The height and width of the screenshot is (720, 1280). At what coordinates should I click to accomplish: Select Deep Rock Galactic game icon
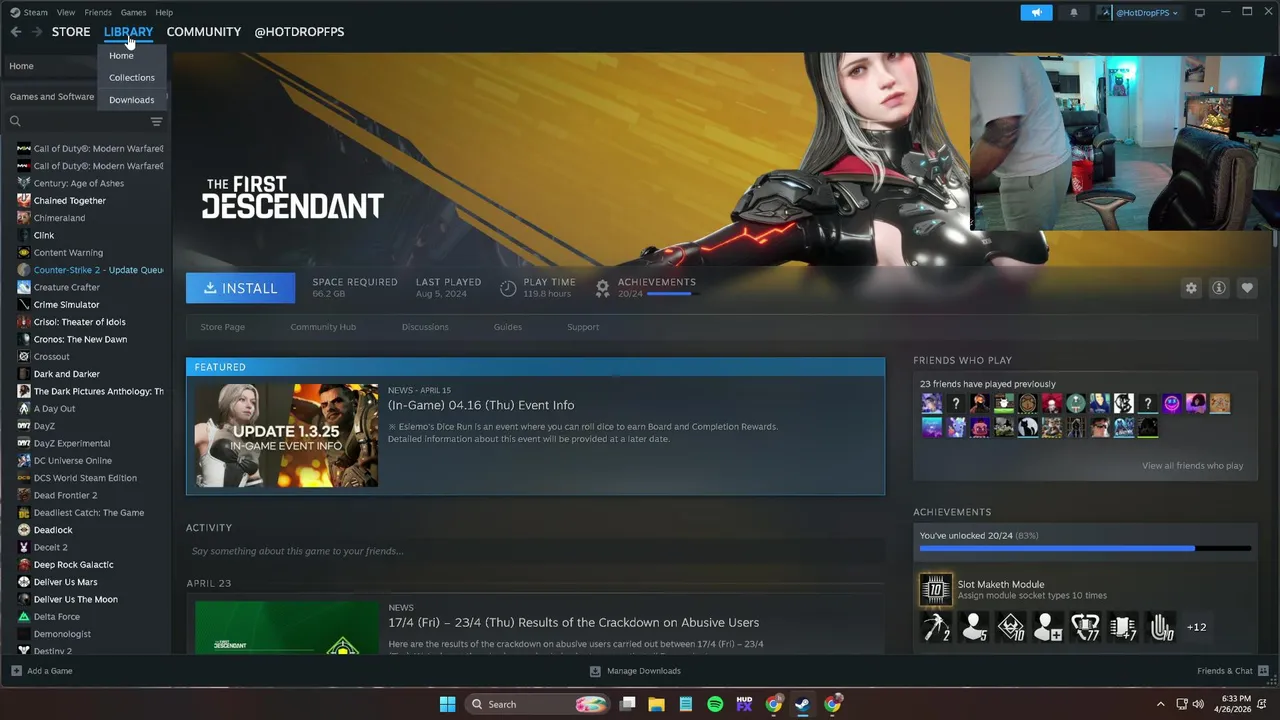point(24,565)
